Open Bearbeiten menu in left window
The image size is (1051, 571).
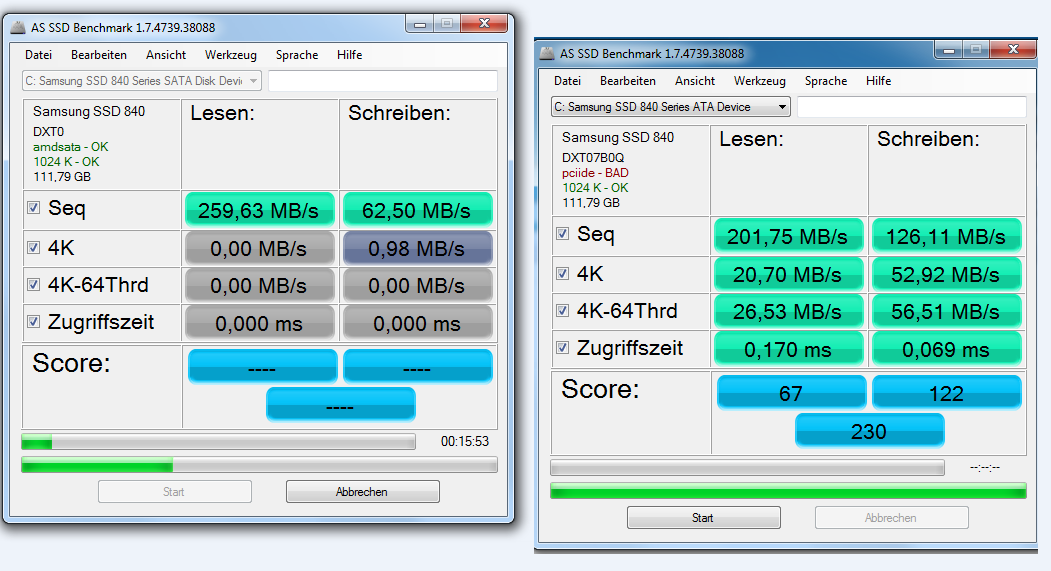(x=99, y=55)
